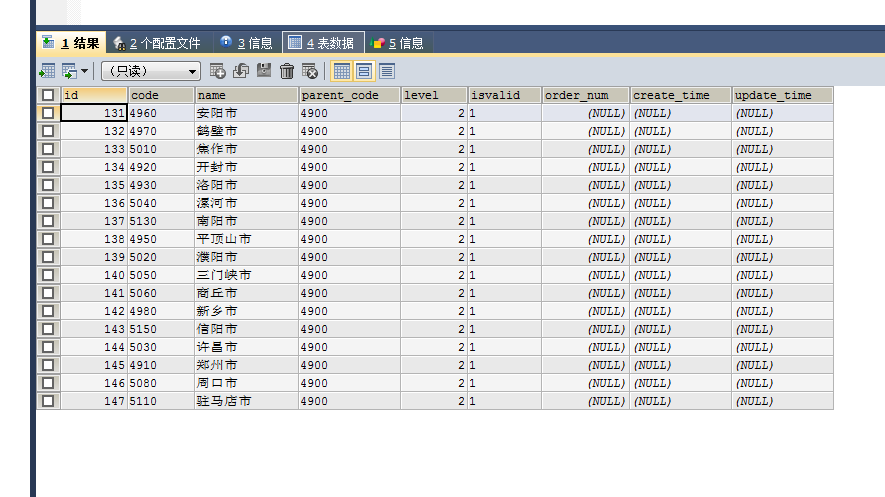This screenshot has width=885, height=497.
Task: Click the duplicate current row icon
Action: tap(241, 71)
